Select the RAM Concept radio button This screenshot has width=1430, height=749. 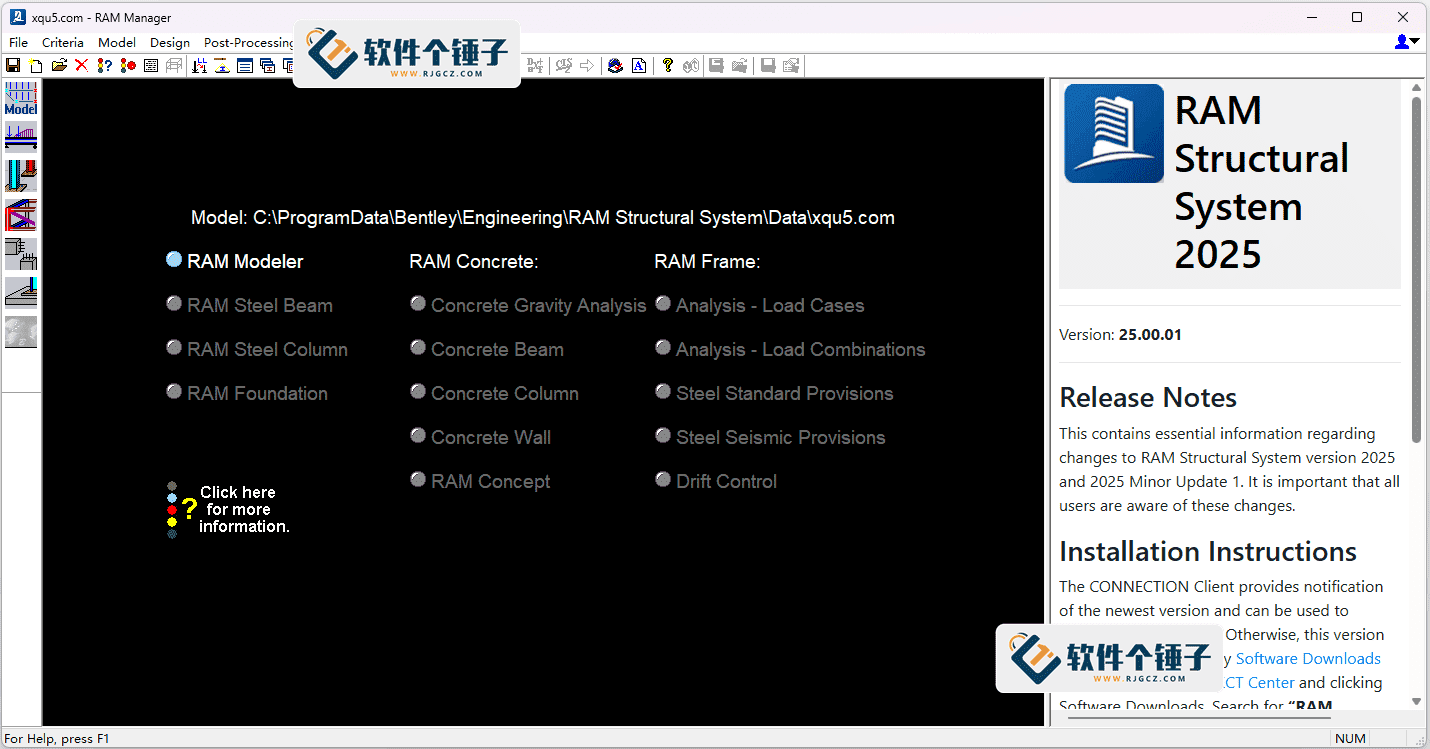(418, 480)
